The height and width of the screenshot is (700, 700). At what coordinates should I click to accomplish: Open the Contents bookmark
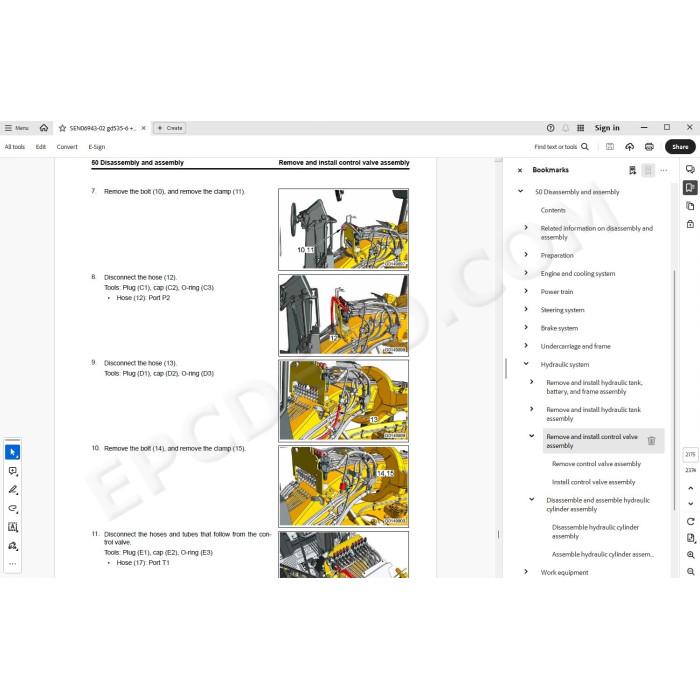[x=553, y=210]
